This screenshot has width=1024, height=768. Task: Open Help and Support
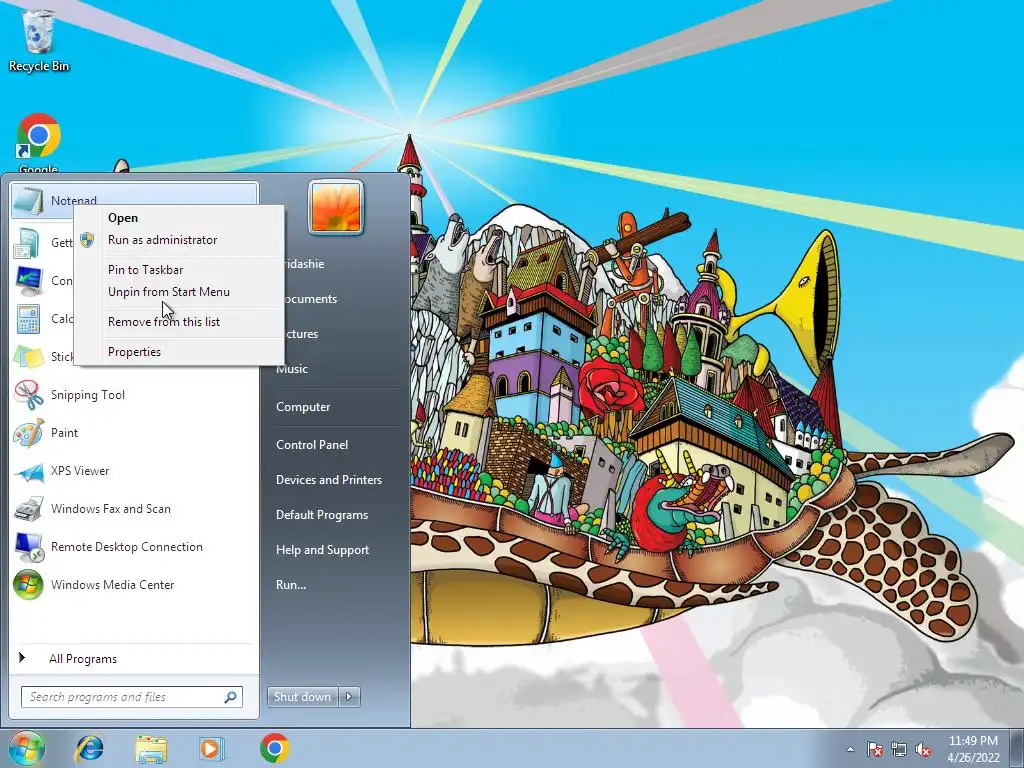[x=322, y=550]
